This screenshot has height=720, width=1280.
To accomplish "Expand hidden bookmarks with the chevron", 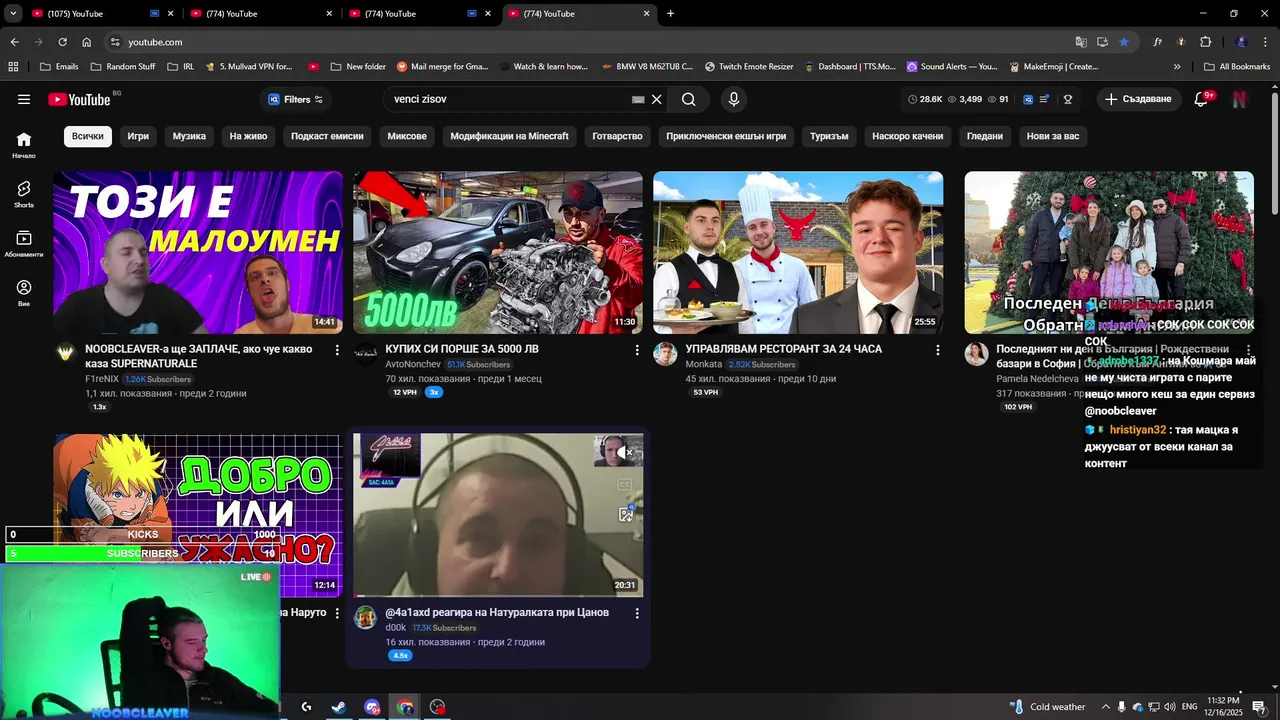I will point(1177,67).
